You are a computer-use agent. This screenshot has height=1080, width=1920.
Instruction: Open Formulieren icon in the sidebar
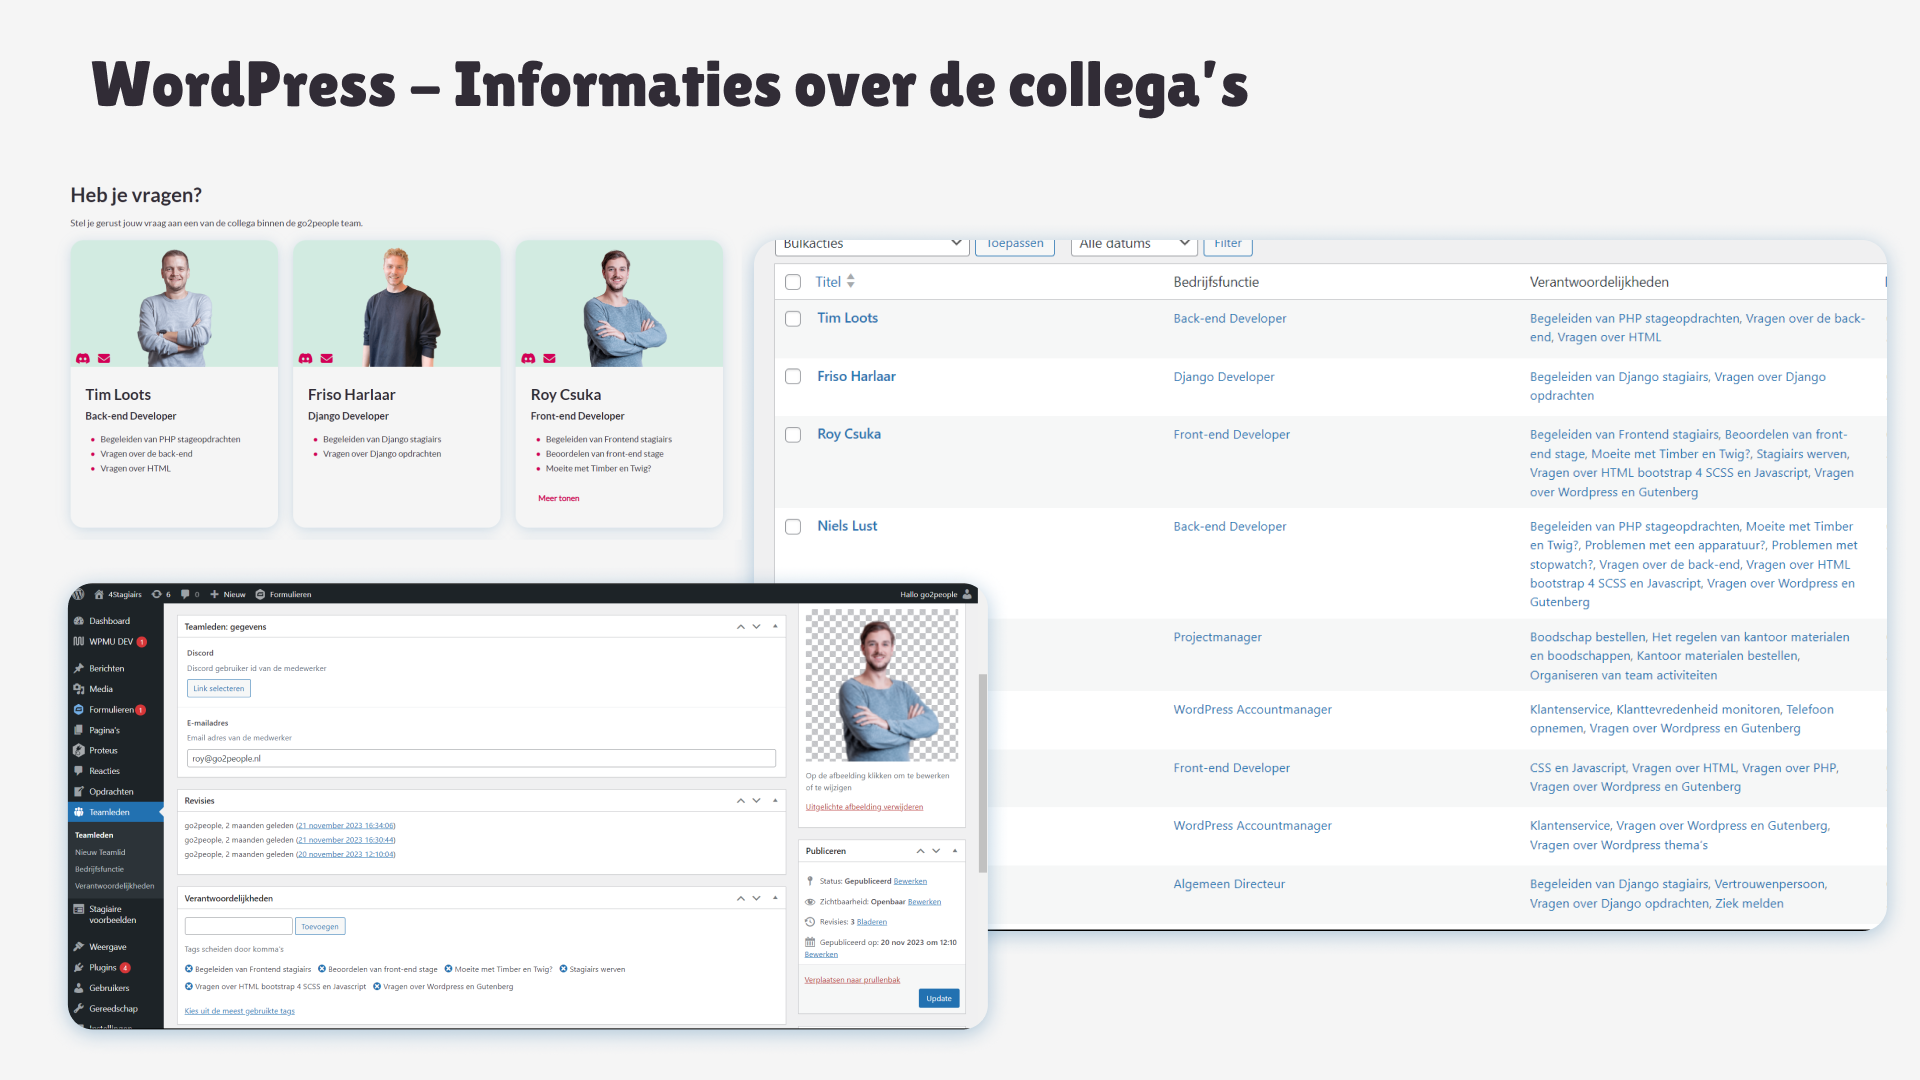[x=79, y=710]
